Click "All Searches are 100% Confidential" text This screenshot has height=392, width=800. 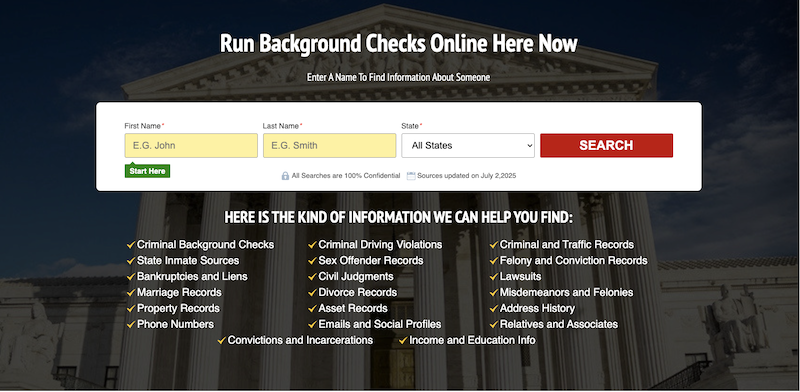[346, 176]
